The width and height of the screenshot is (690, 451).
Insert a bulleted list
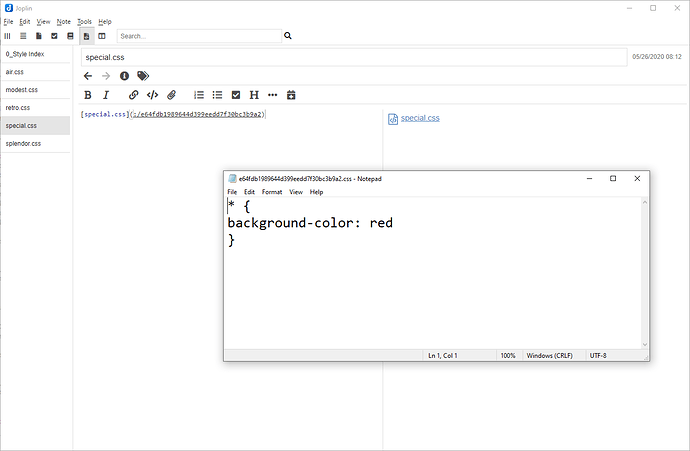(217, 95)
